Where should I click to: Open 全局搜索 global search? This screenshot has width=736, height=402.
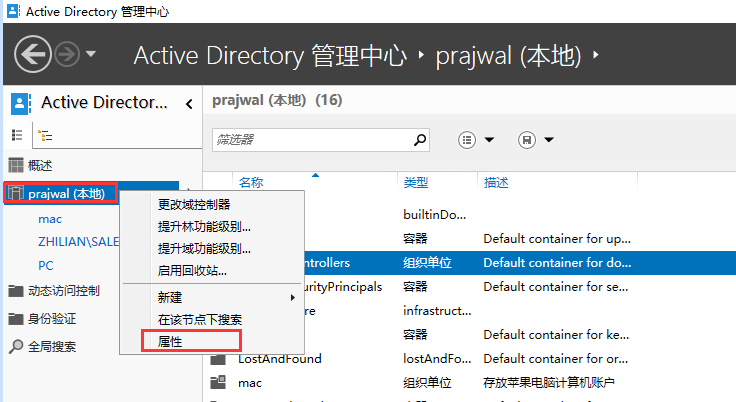(x=52, y=347)
